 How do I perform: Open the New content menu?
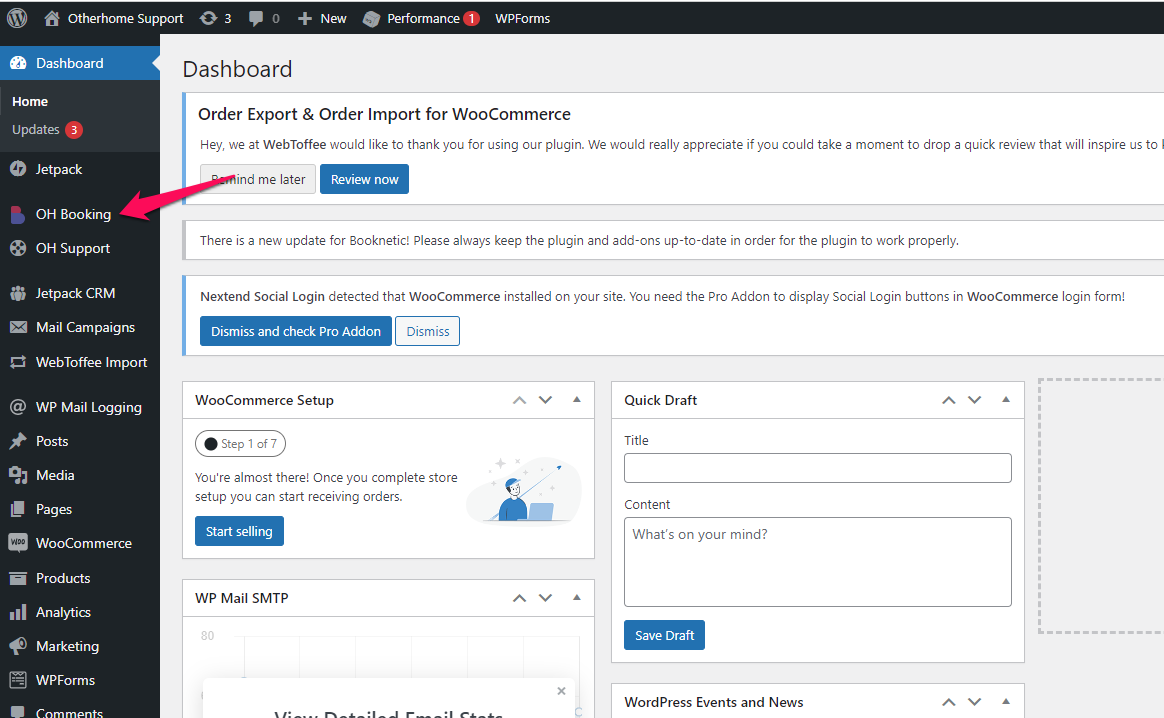tap(333, 19)
